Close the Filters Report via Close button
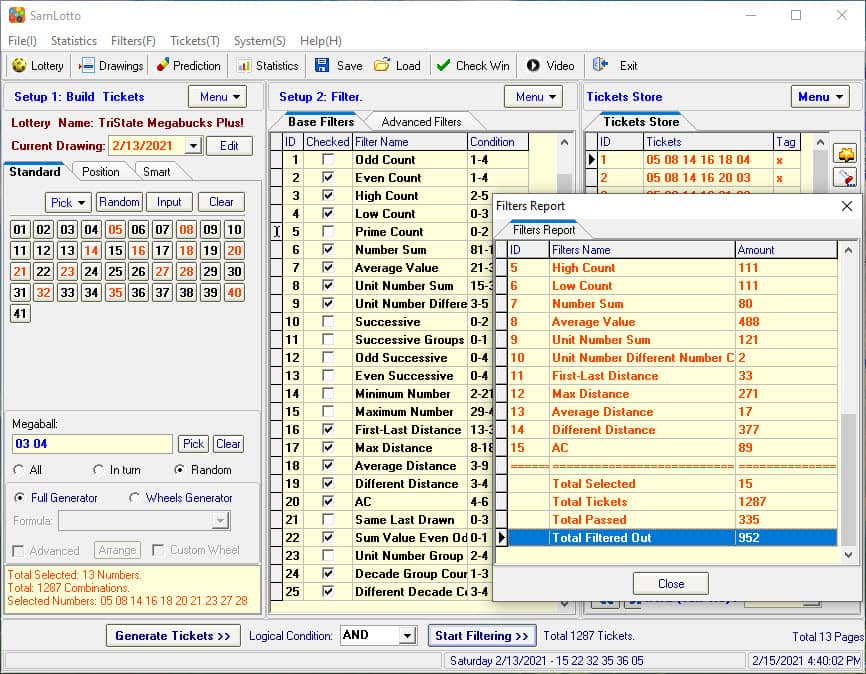This screenshot has height=674, width=866. point(670,583)
